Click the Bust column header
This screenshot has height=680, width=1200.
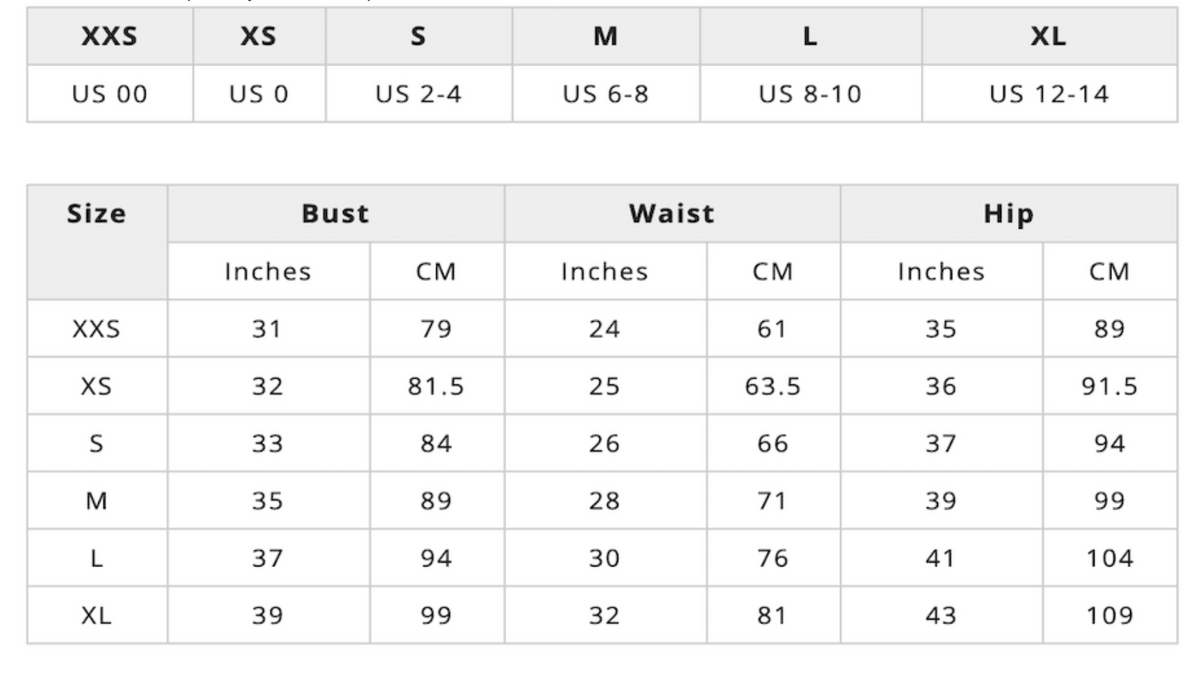336,214
